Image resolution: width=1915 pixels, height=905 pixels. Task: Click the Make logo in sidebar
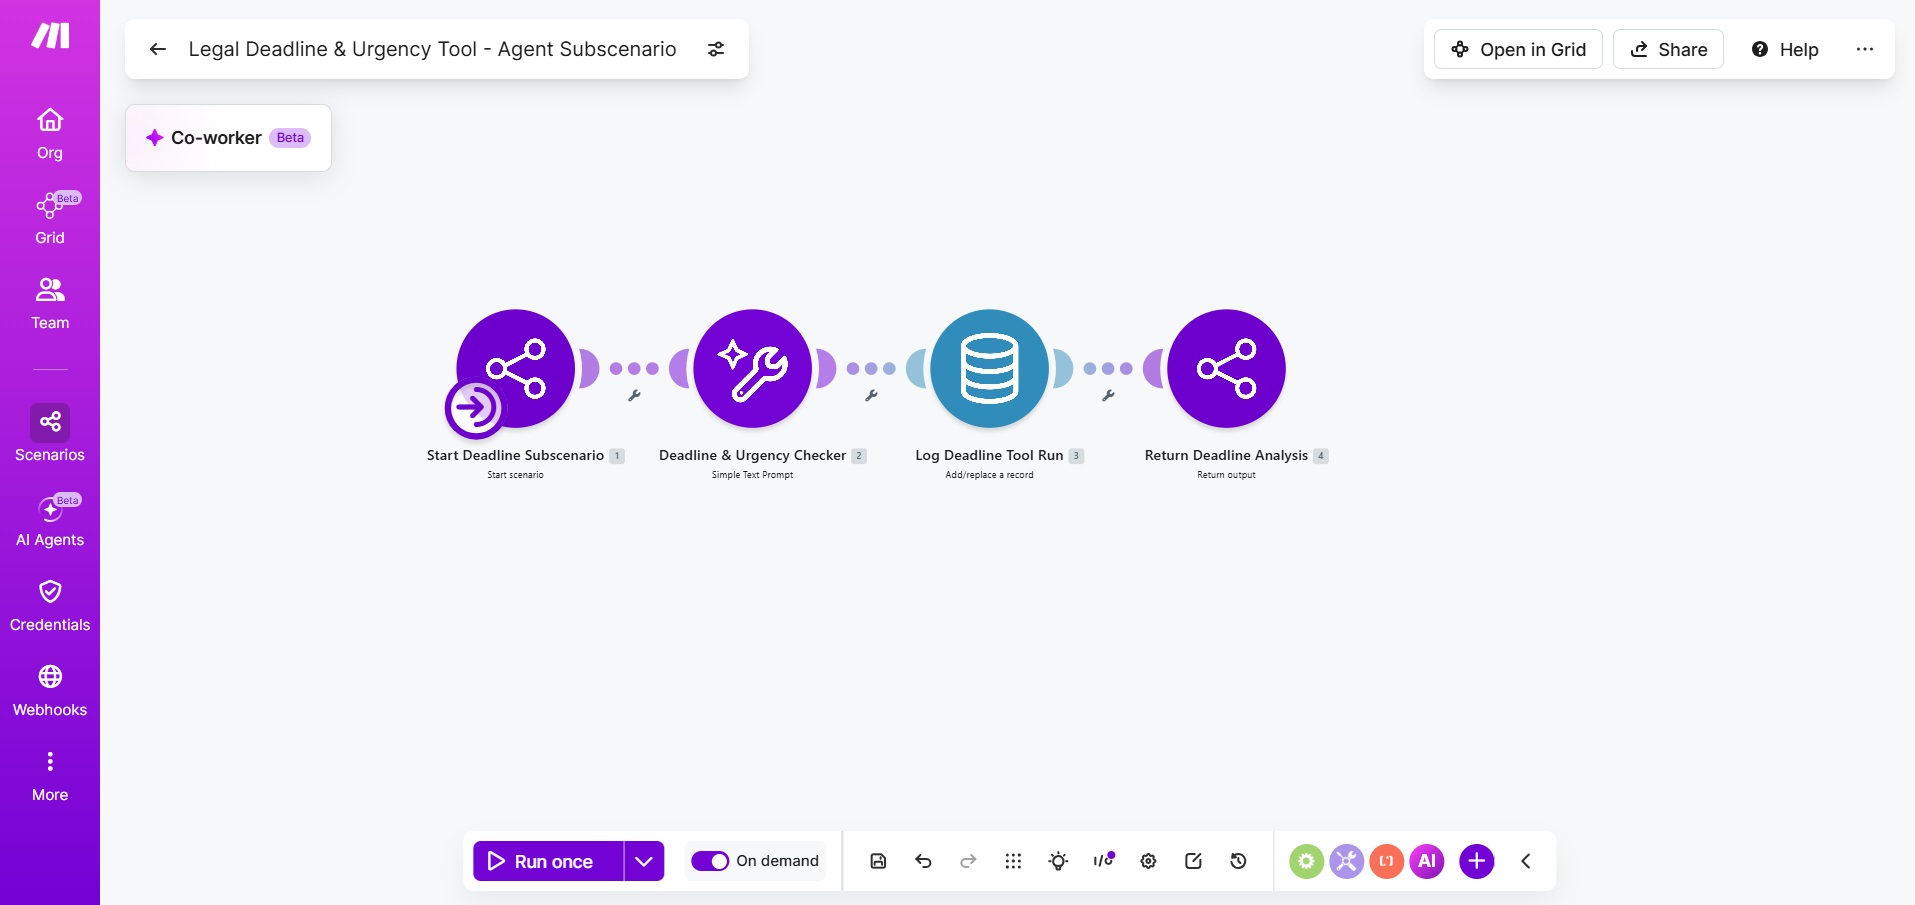tap(50, 36)
